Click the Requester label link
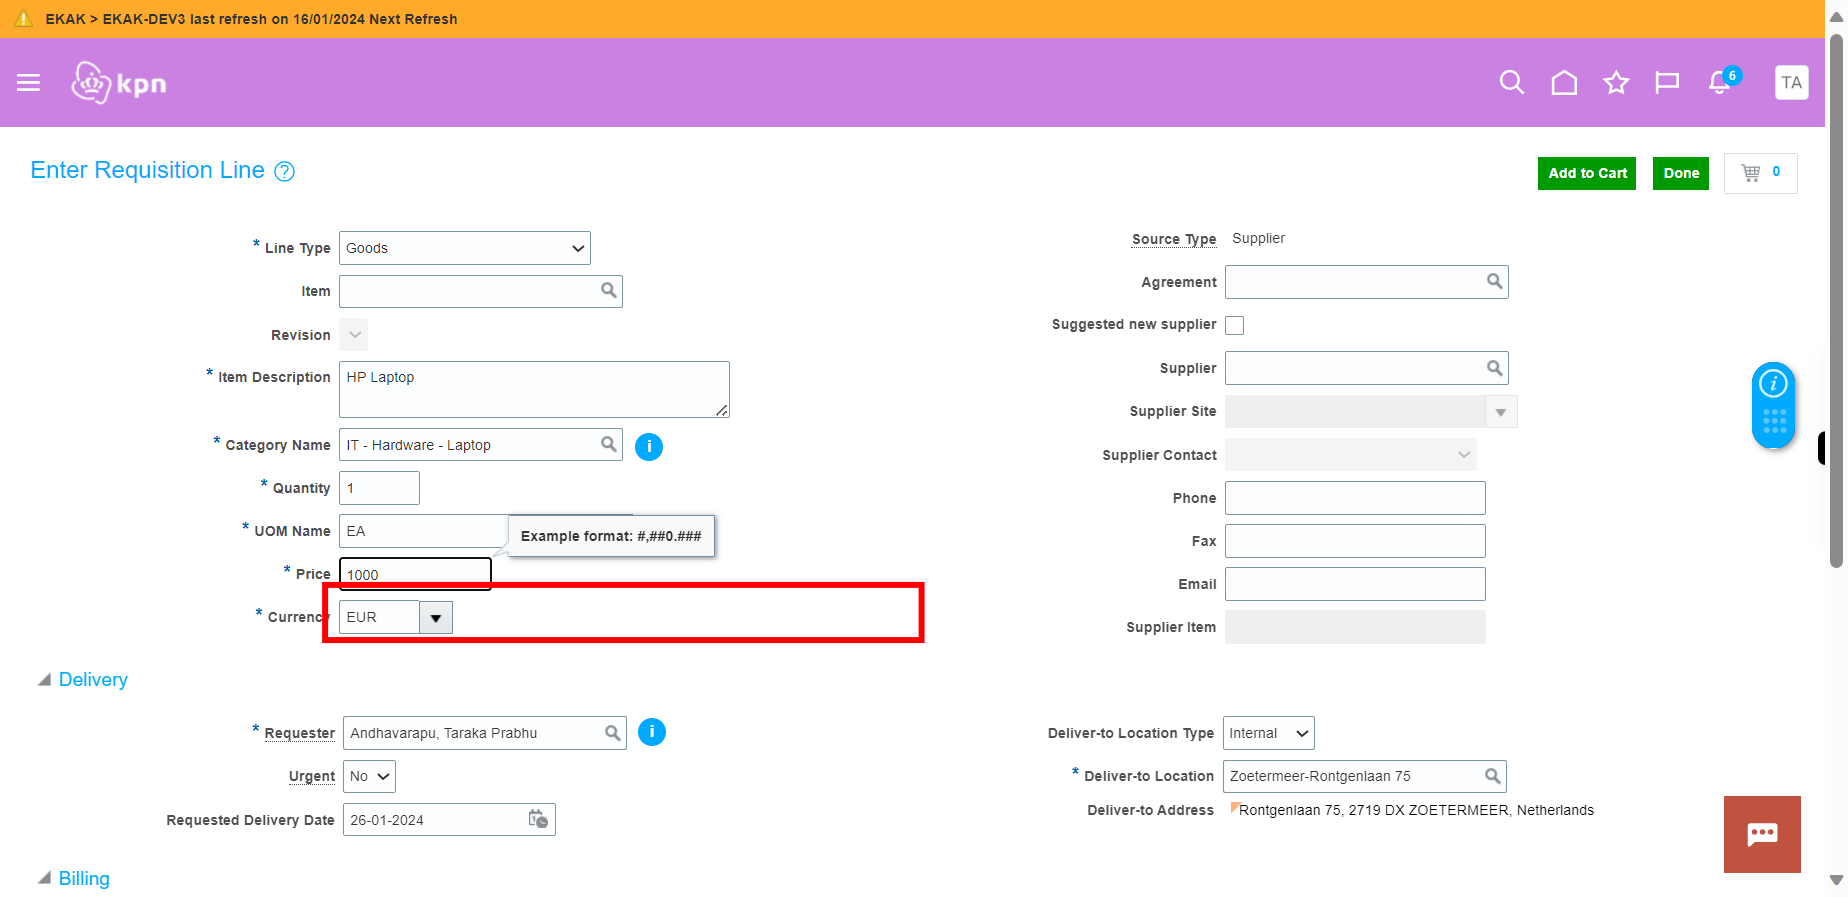Image resolution: width=1848 pixels, height=897 pixels. [x=300, y=733]
